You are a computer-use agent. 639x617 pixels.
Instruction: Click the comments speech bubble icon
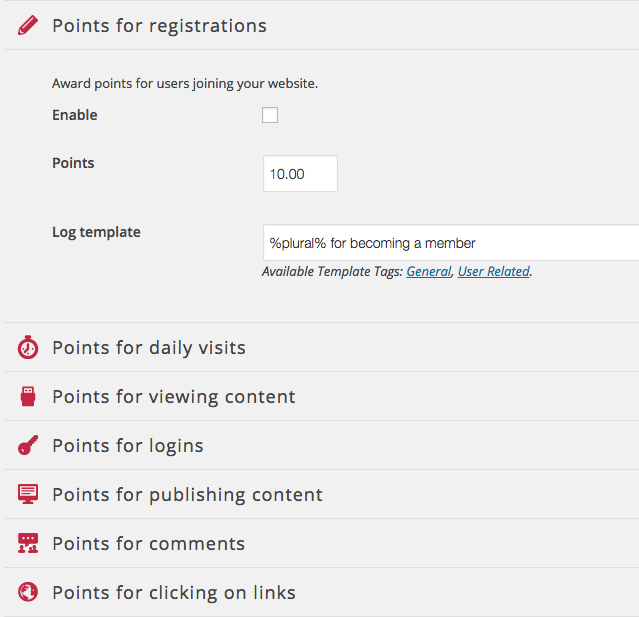point(28,543)
